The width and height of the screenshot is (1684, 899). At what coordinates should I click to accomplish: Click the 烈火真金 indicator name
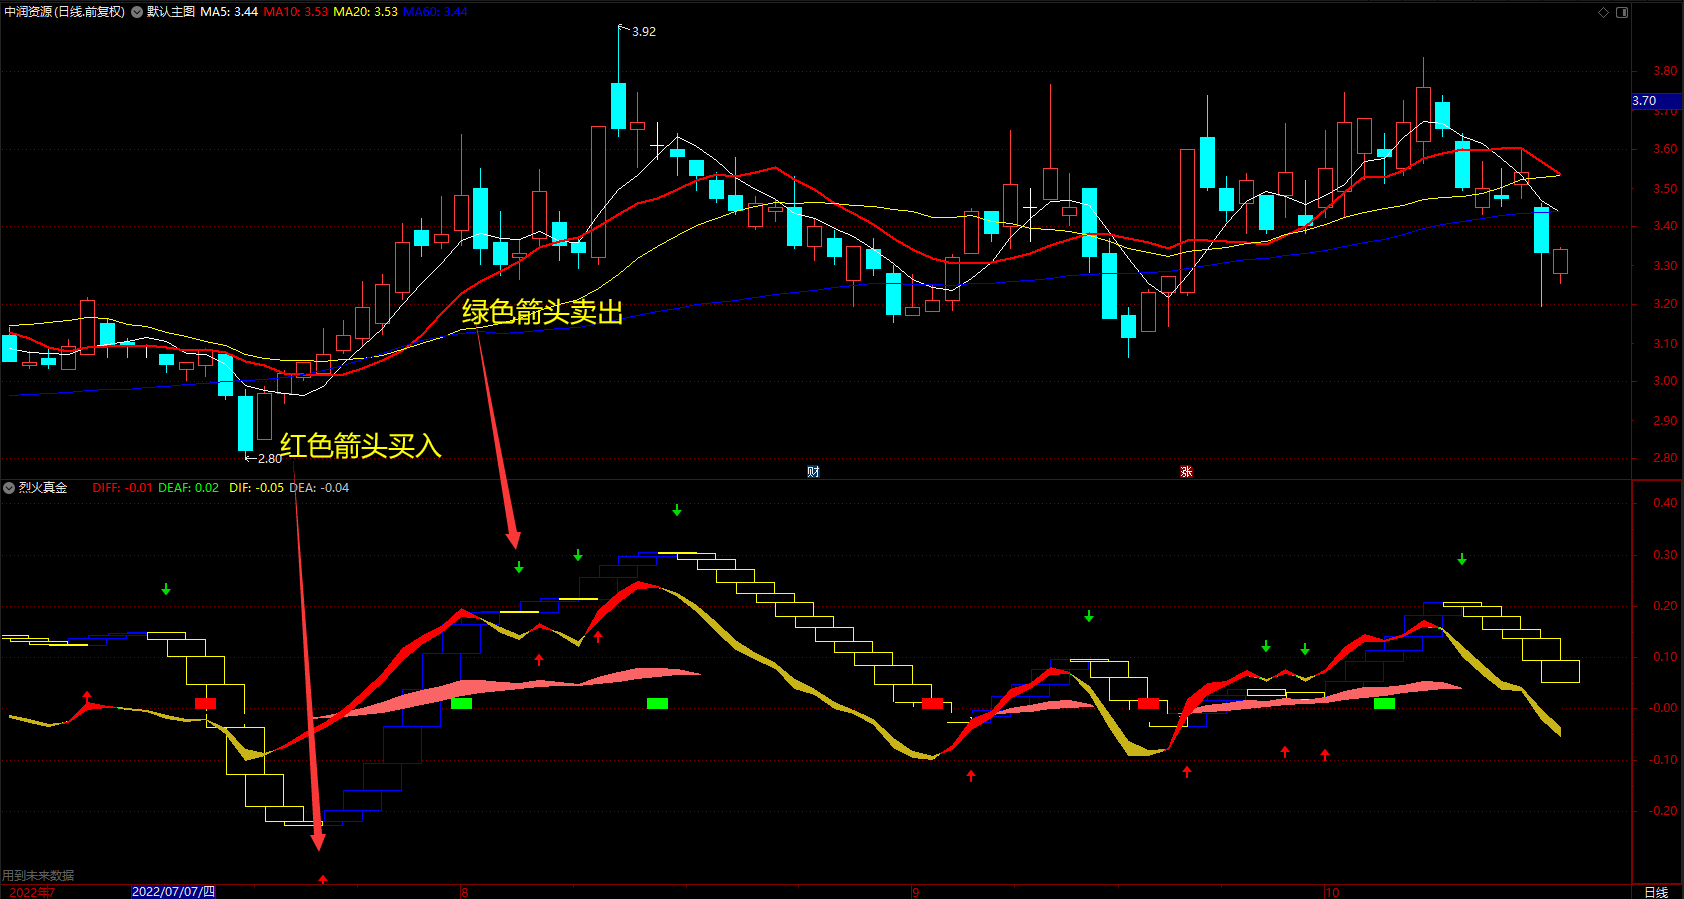43,488
